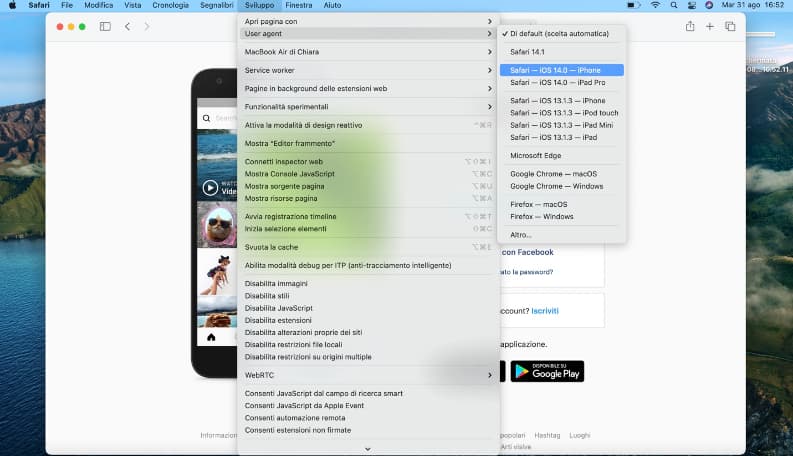Choose the Firefox macOS user agent

coord(561,204)
